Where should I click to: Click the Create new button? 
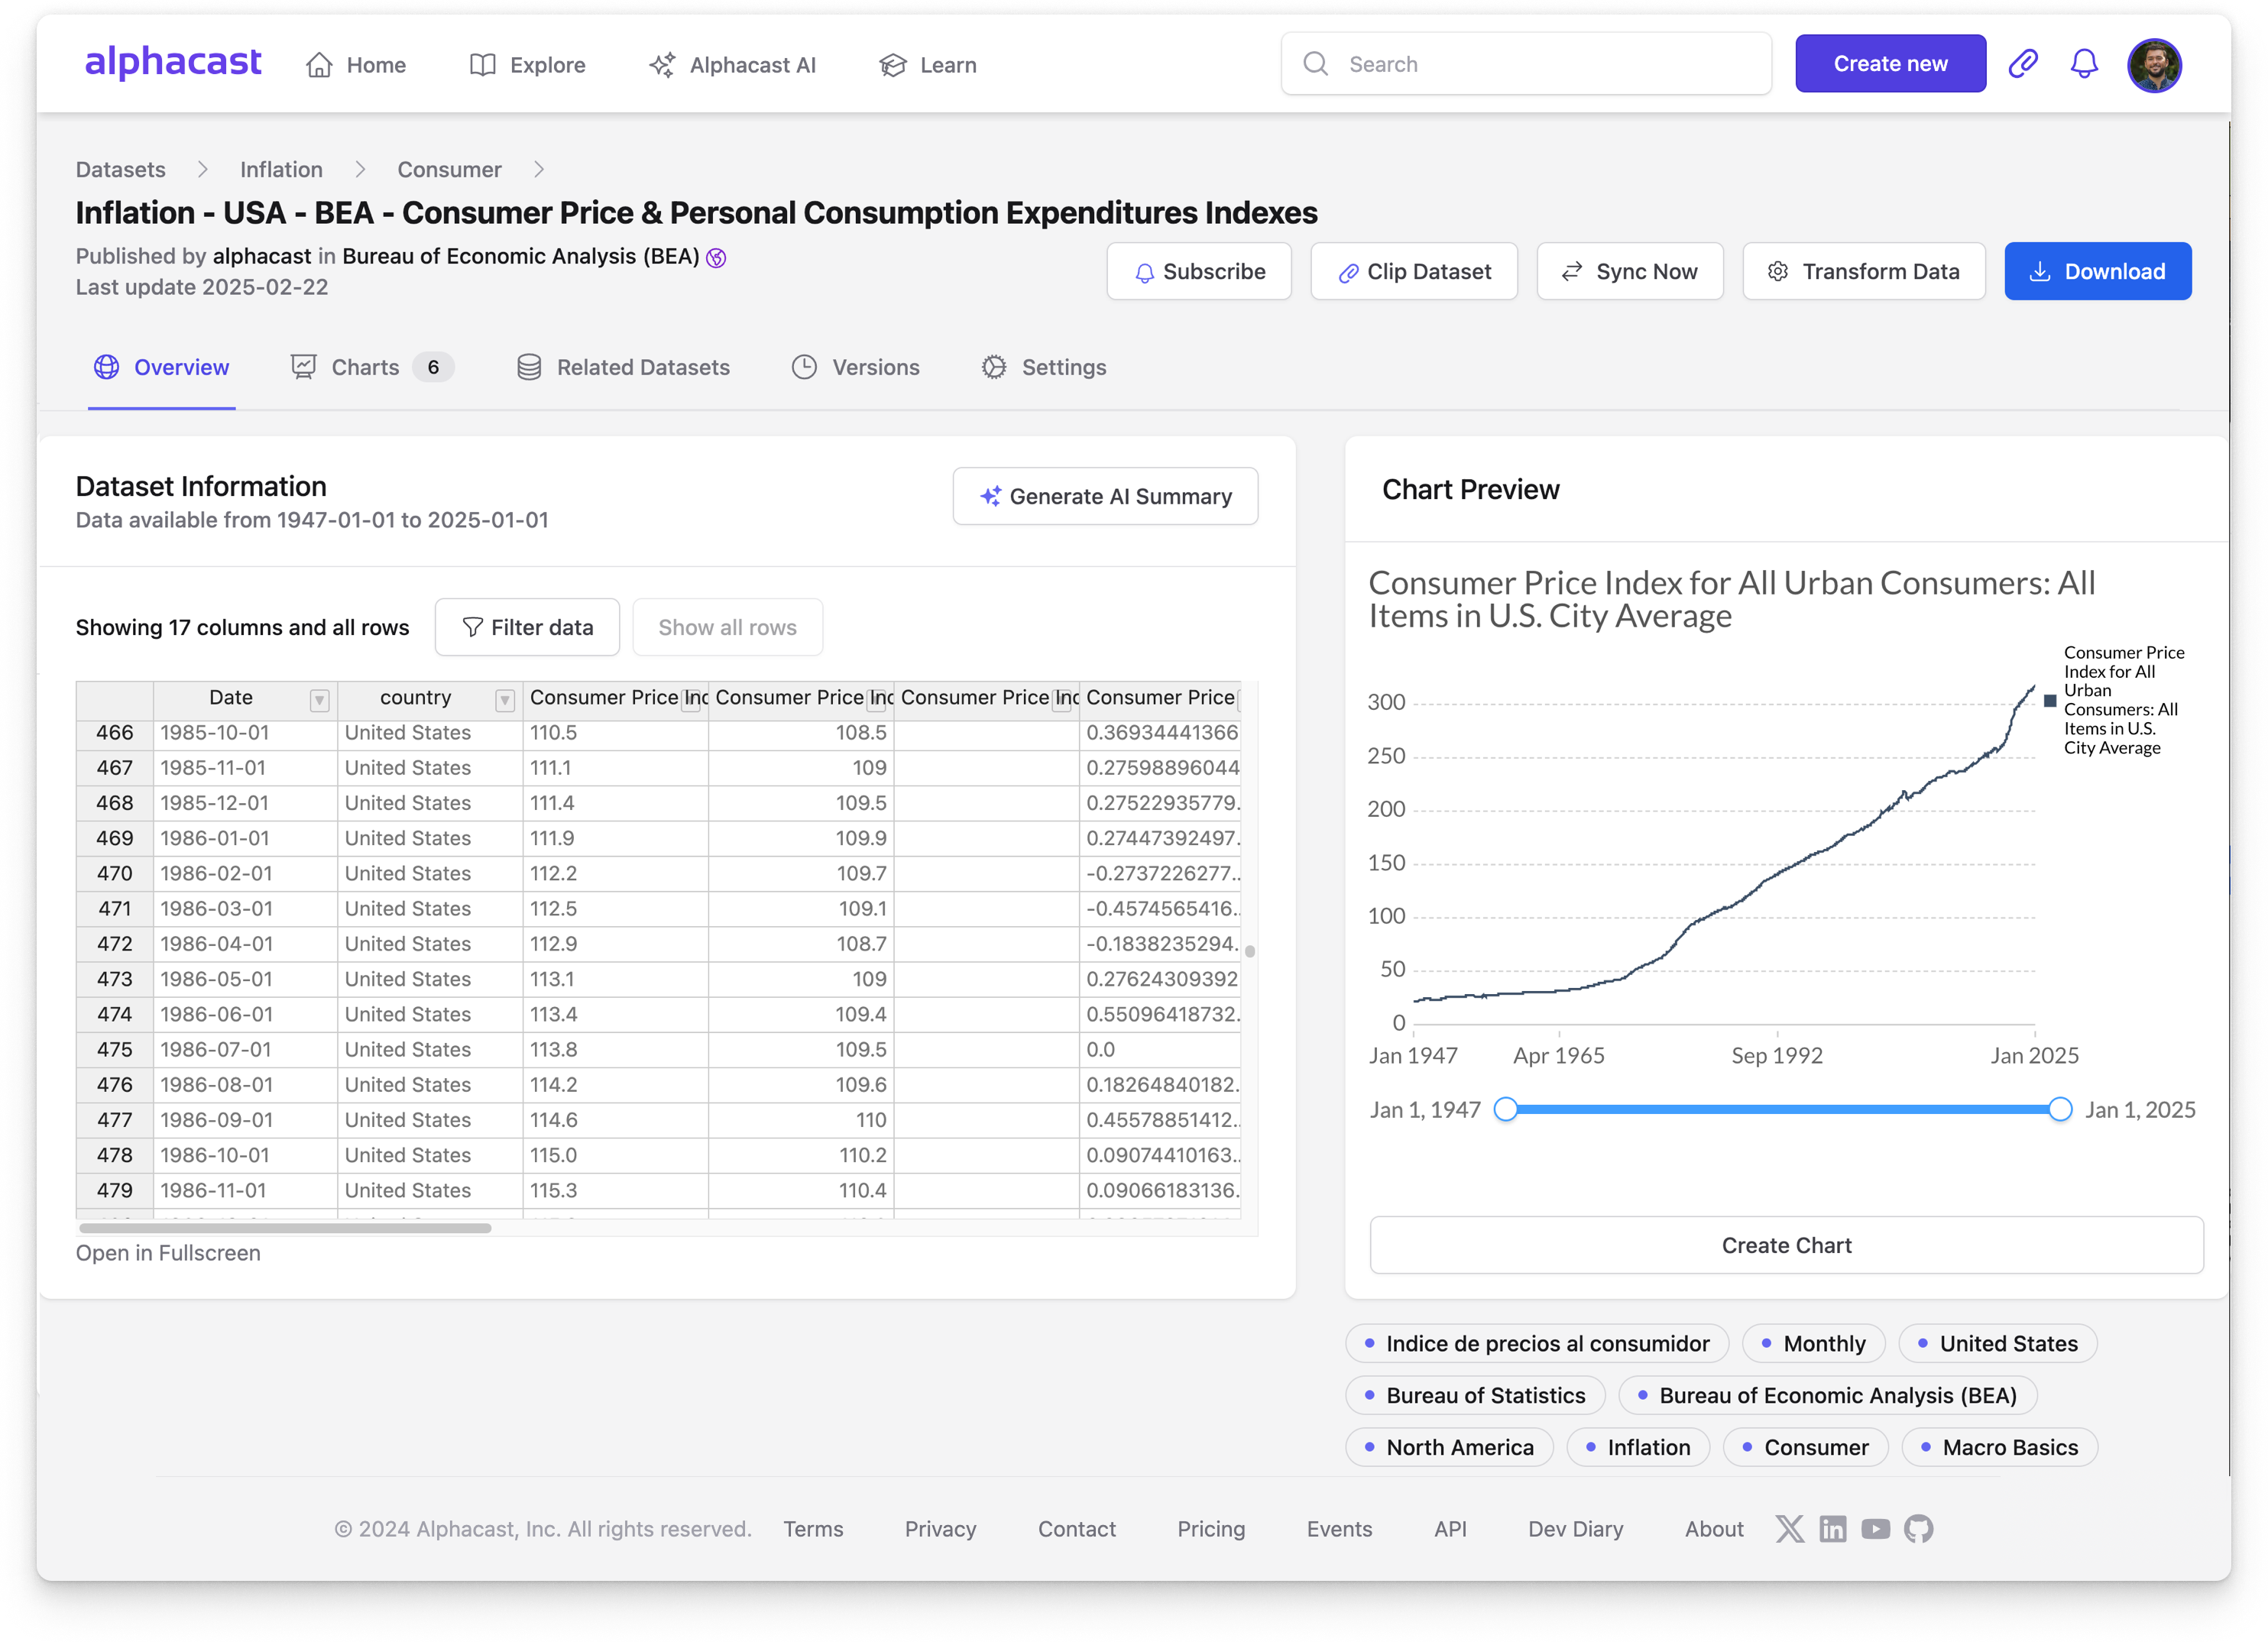1890,64
